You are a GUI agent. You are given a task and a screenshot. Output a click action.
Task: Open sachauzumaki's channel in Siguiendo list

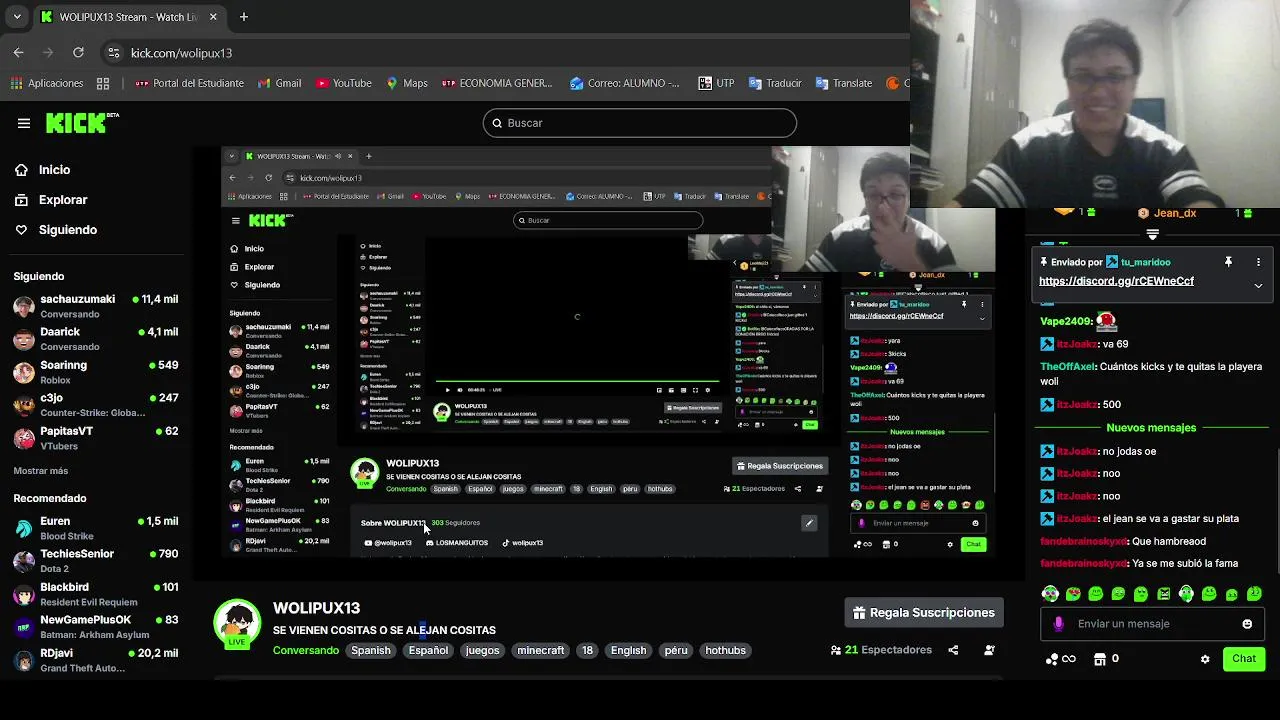tap(95, 306)
